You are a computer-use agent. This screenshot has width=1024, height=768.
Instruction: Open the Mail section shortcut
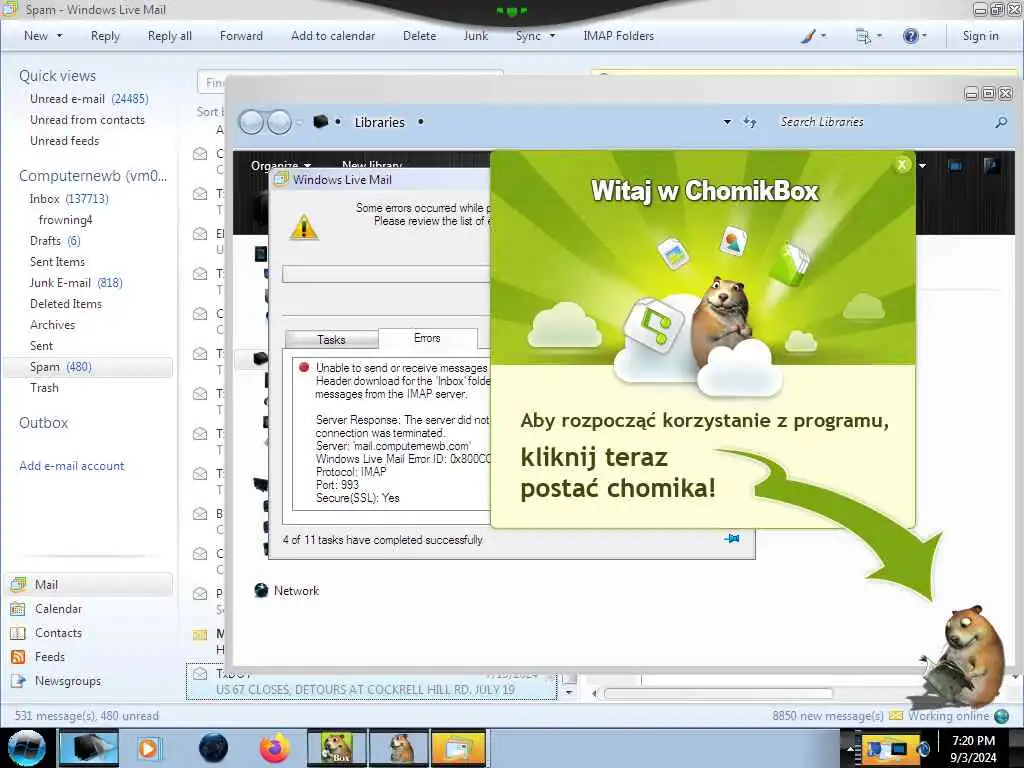(x=90, y=584)
